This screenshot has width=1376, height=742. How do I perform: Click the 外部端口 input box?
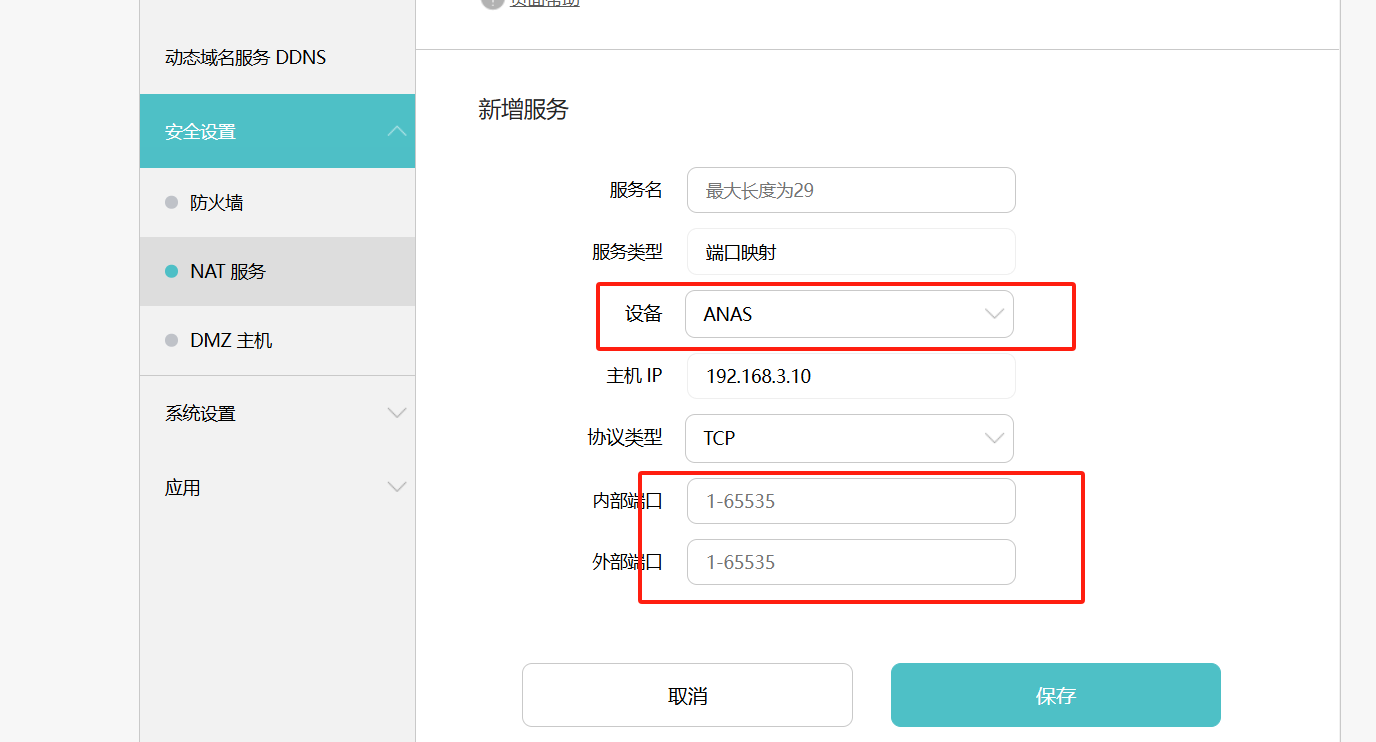[x=850, y=562]
